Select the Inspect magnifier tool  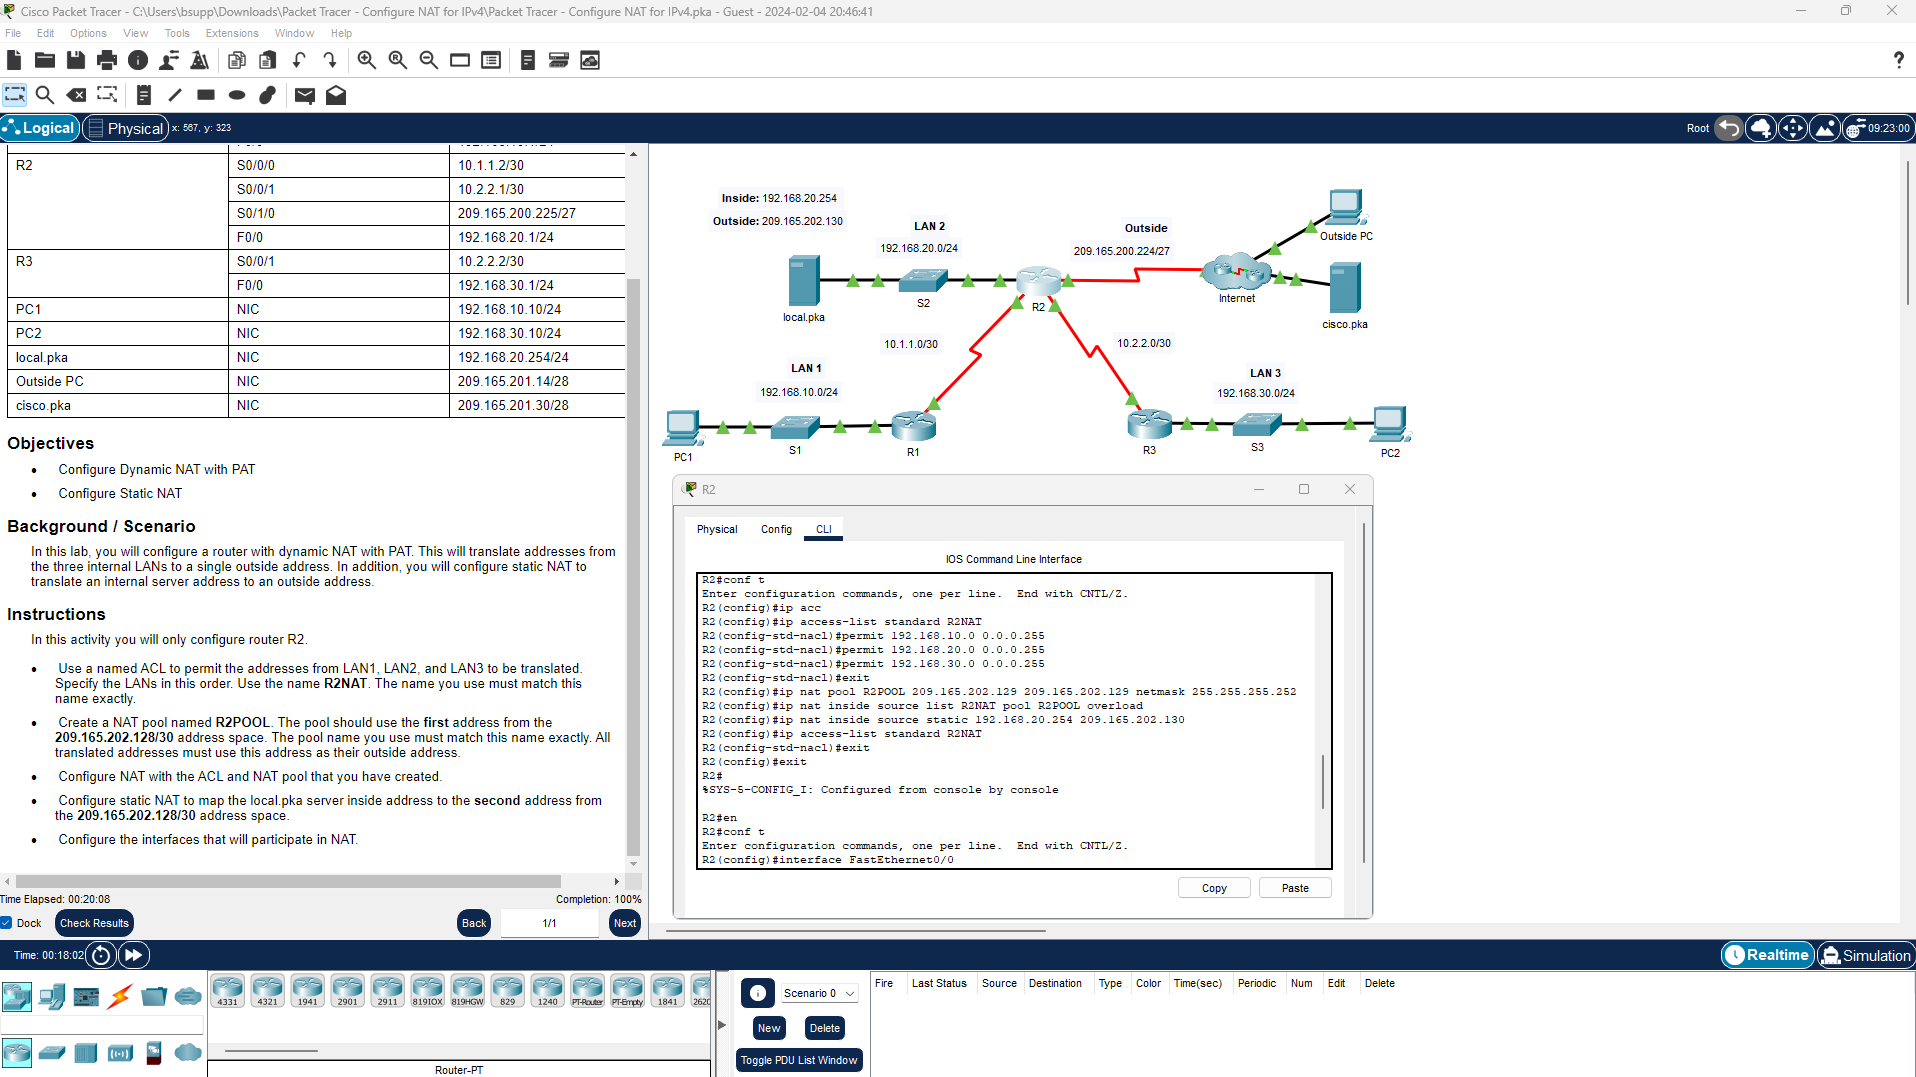pos(45,95)
